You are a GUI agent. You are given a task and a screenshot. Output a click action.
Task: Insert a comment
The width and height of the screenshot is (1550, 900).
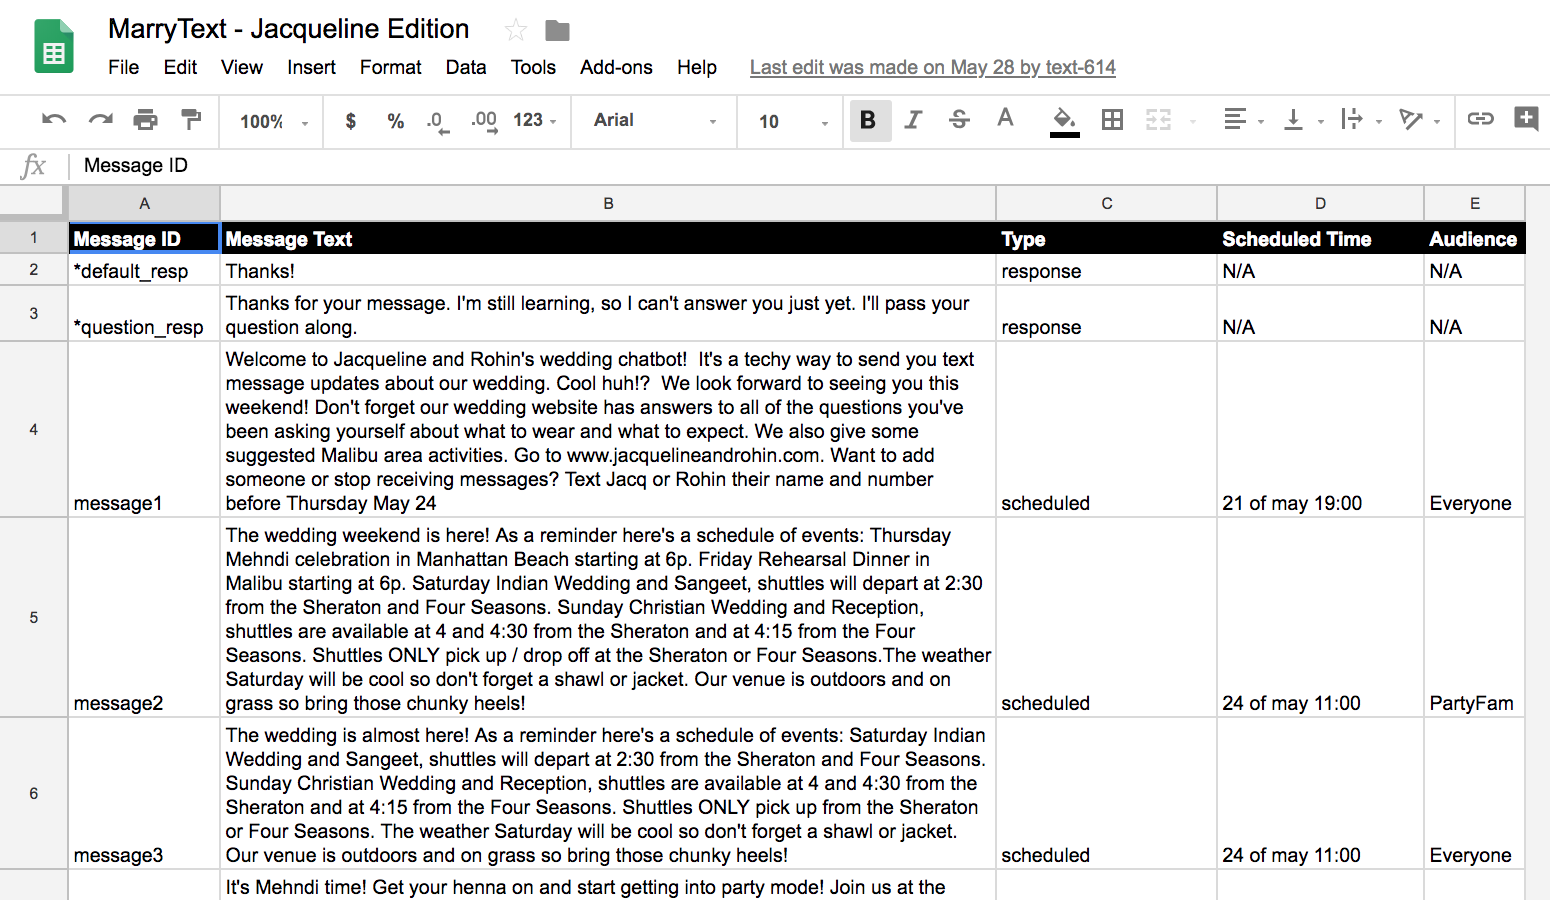[x=1525, y=120]
